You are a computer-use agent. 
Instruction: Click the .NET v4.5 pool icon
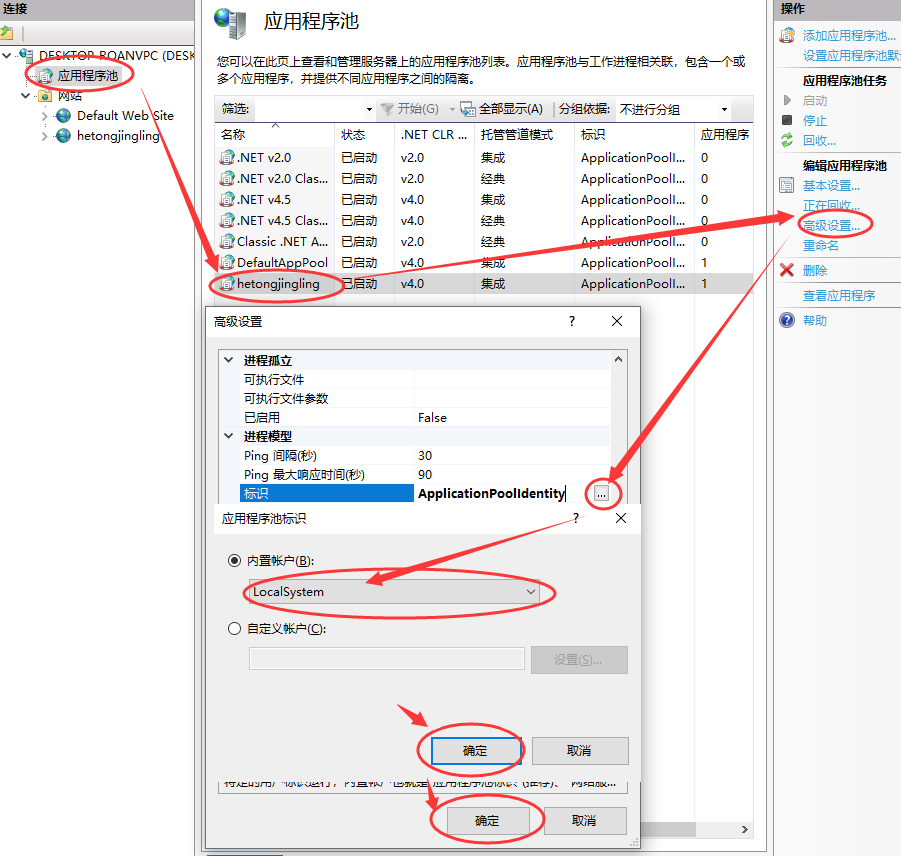point(227,199)
